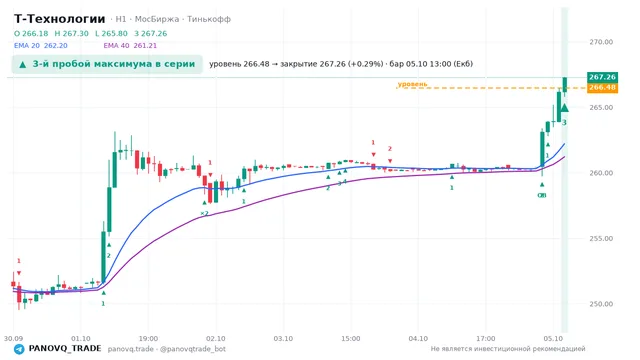The height and width of the screenshot is (360, 640).
Task: Click the green arrow marker near 17:00
Action: click(x=452, y=177)
